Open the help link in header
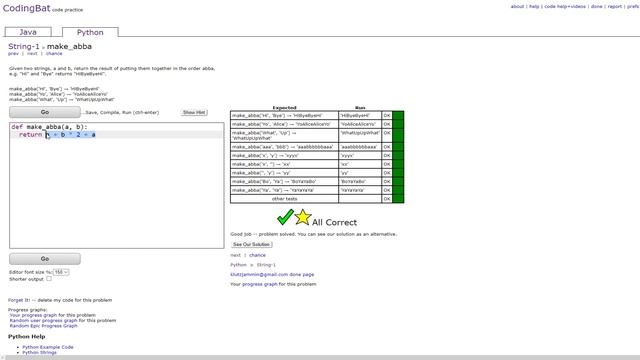Viewport: 640px width, 360px height. point(534,7)
